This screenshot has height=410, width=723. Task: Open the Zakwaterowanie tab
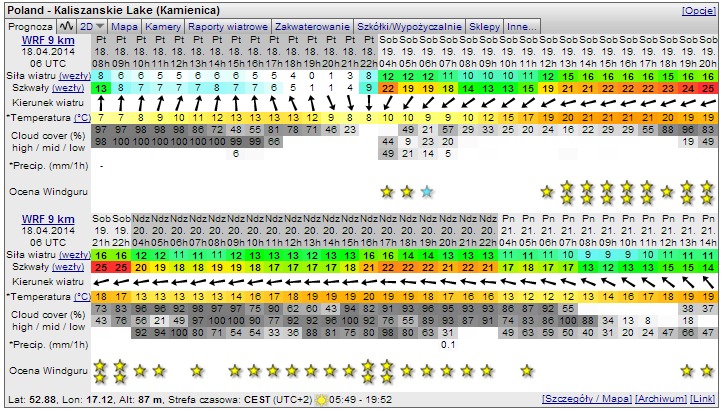pos(312,27)
